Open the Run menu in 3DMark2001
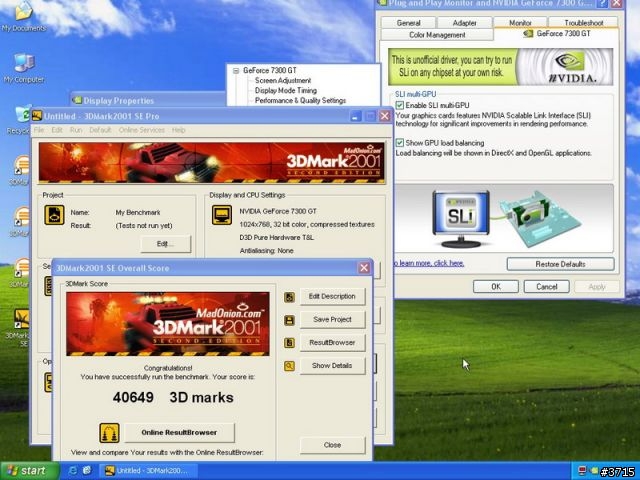640x480 pixels. (76, 130)
